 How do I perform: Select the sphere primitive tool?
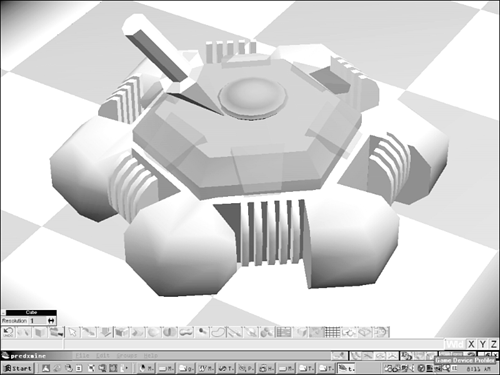(153, 332)
